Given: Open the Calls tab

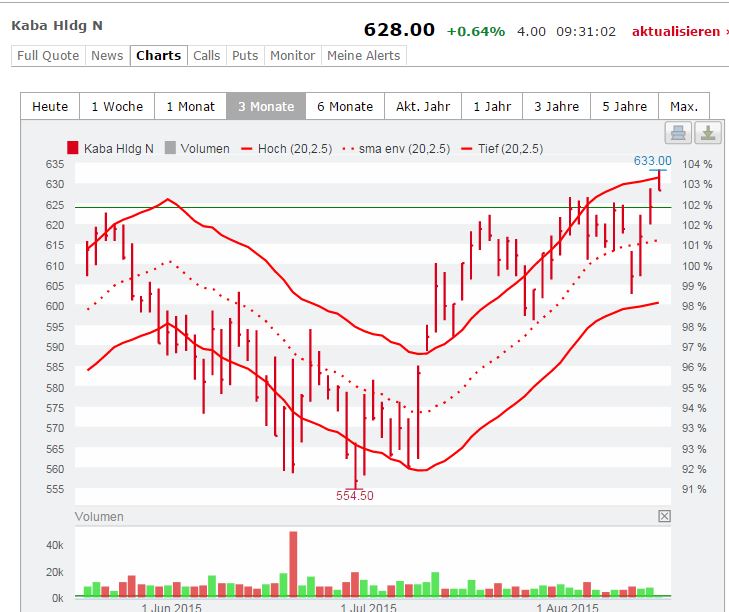Looking at the screenshot, I should 206,56.
